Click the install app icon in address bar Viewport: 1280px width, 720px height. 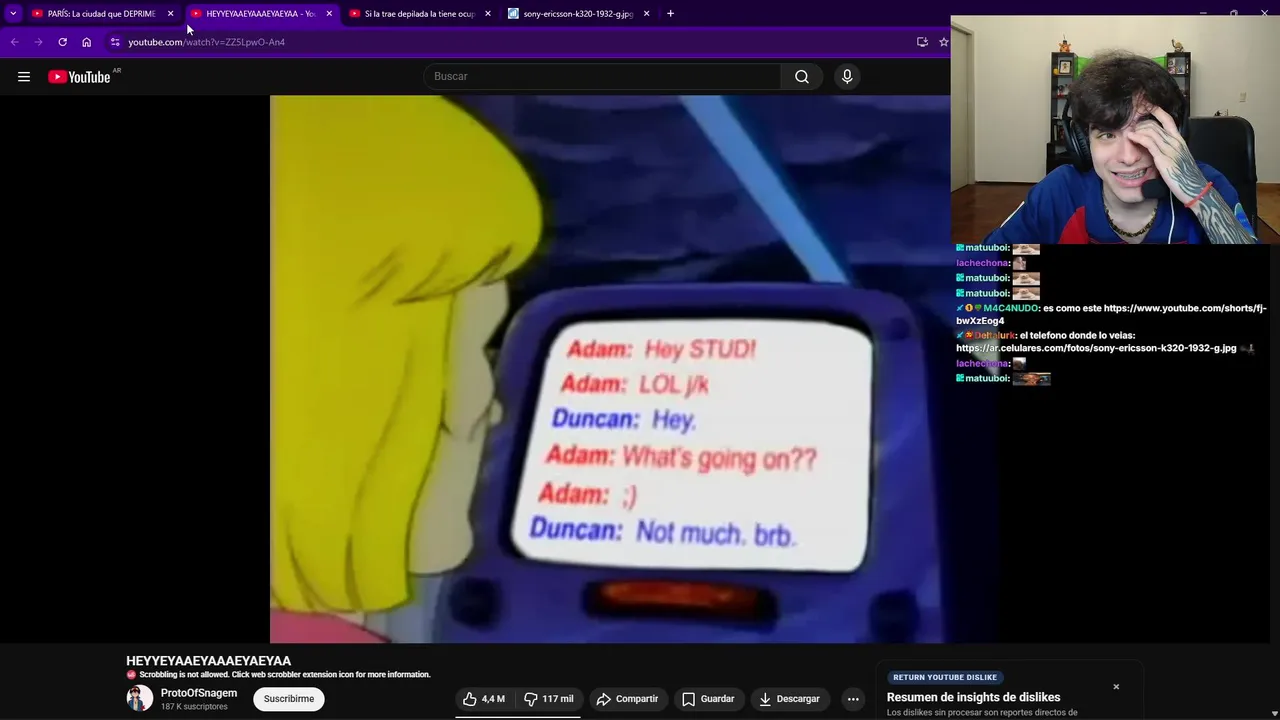point(922,42)
